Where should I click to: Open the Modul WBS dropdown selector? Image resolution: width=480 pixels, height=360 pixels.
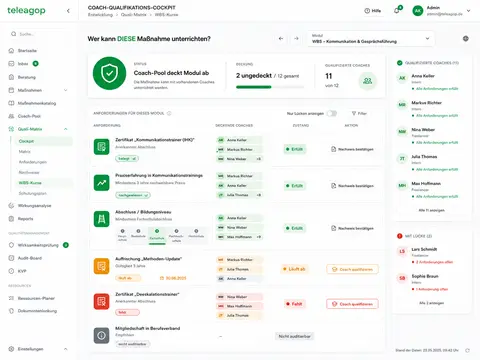tap(371, 39)
